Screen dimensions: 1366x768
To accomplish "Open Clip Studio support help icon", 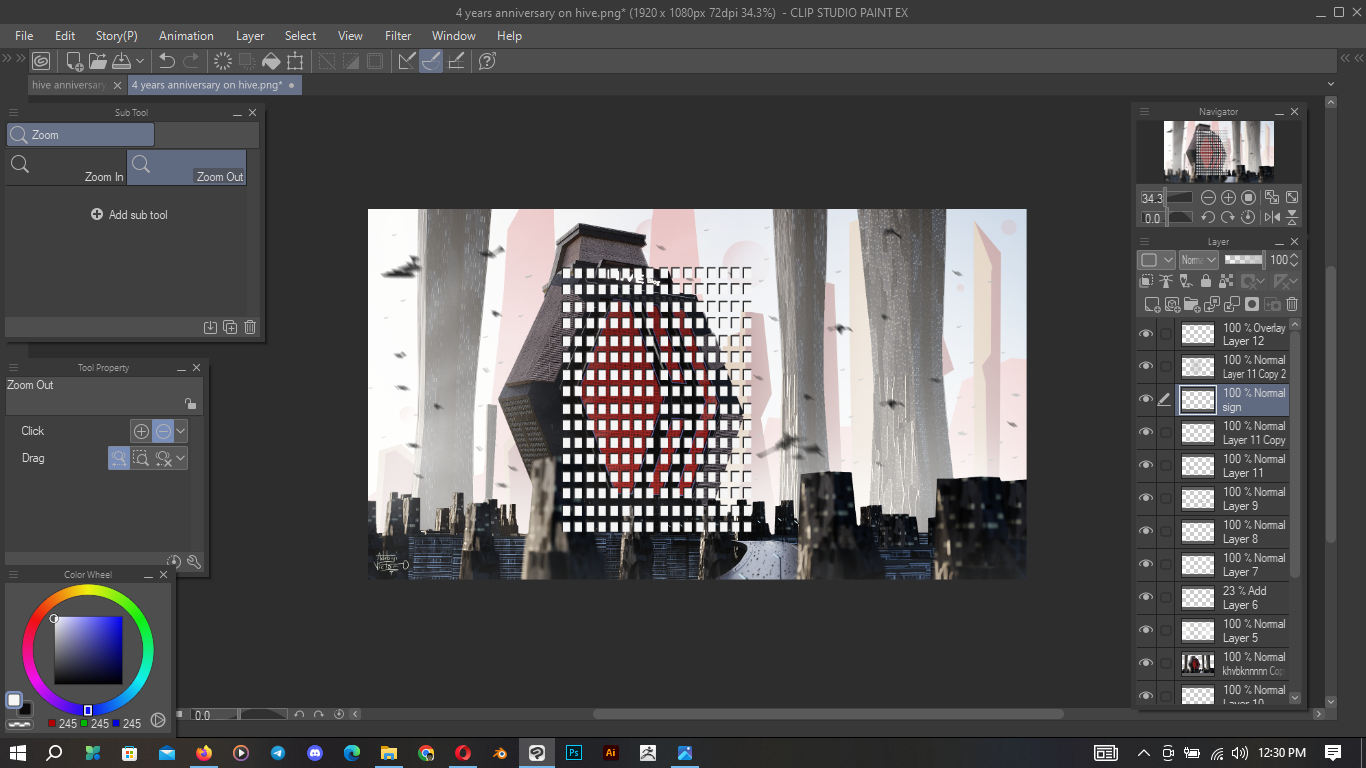I will point(487,61).
